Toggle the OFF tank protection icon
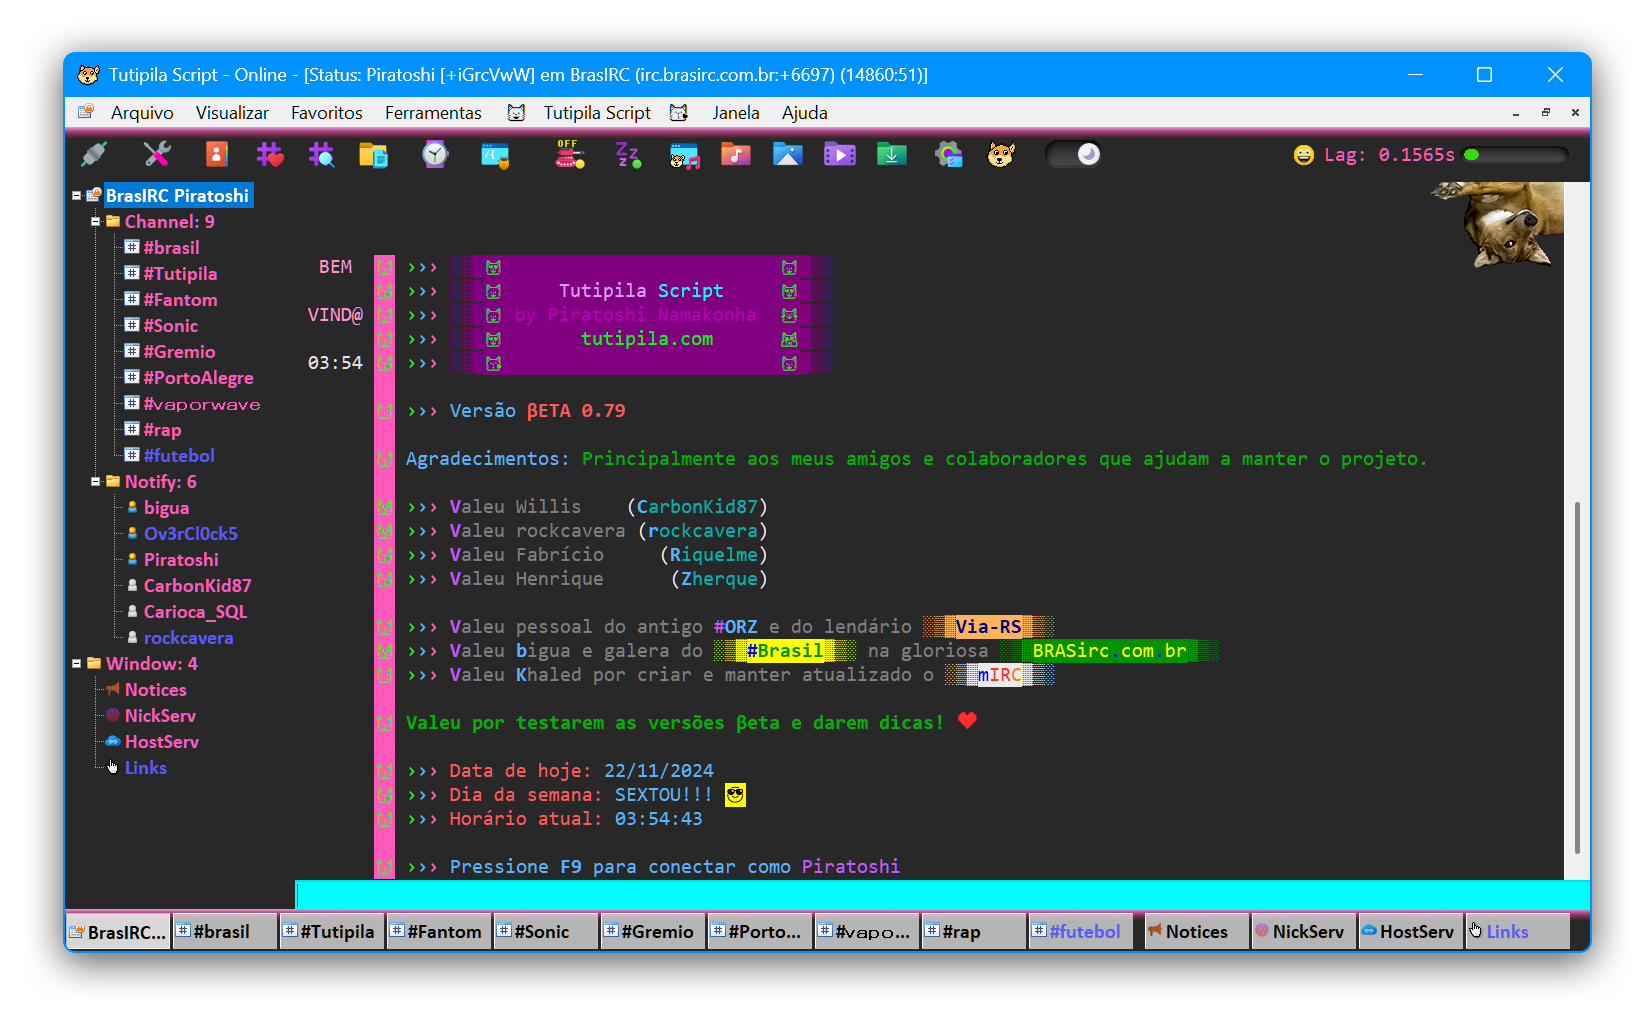The image size is (1651, 1014). pos(570,154)
